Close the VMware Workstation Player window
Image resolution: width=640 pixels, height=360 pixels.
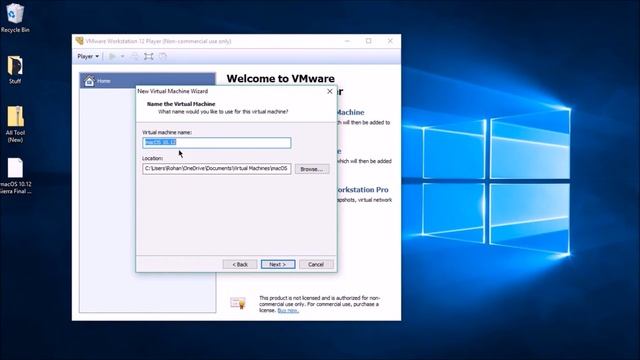click(390, 41)
